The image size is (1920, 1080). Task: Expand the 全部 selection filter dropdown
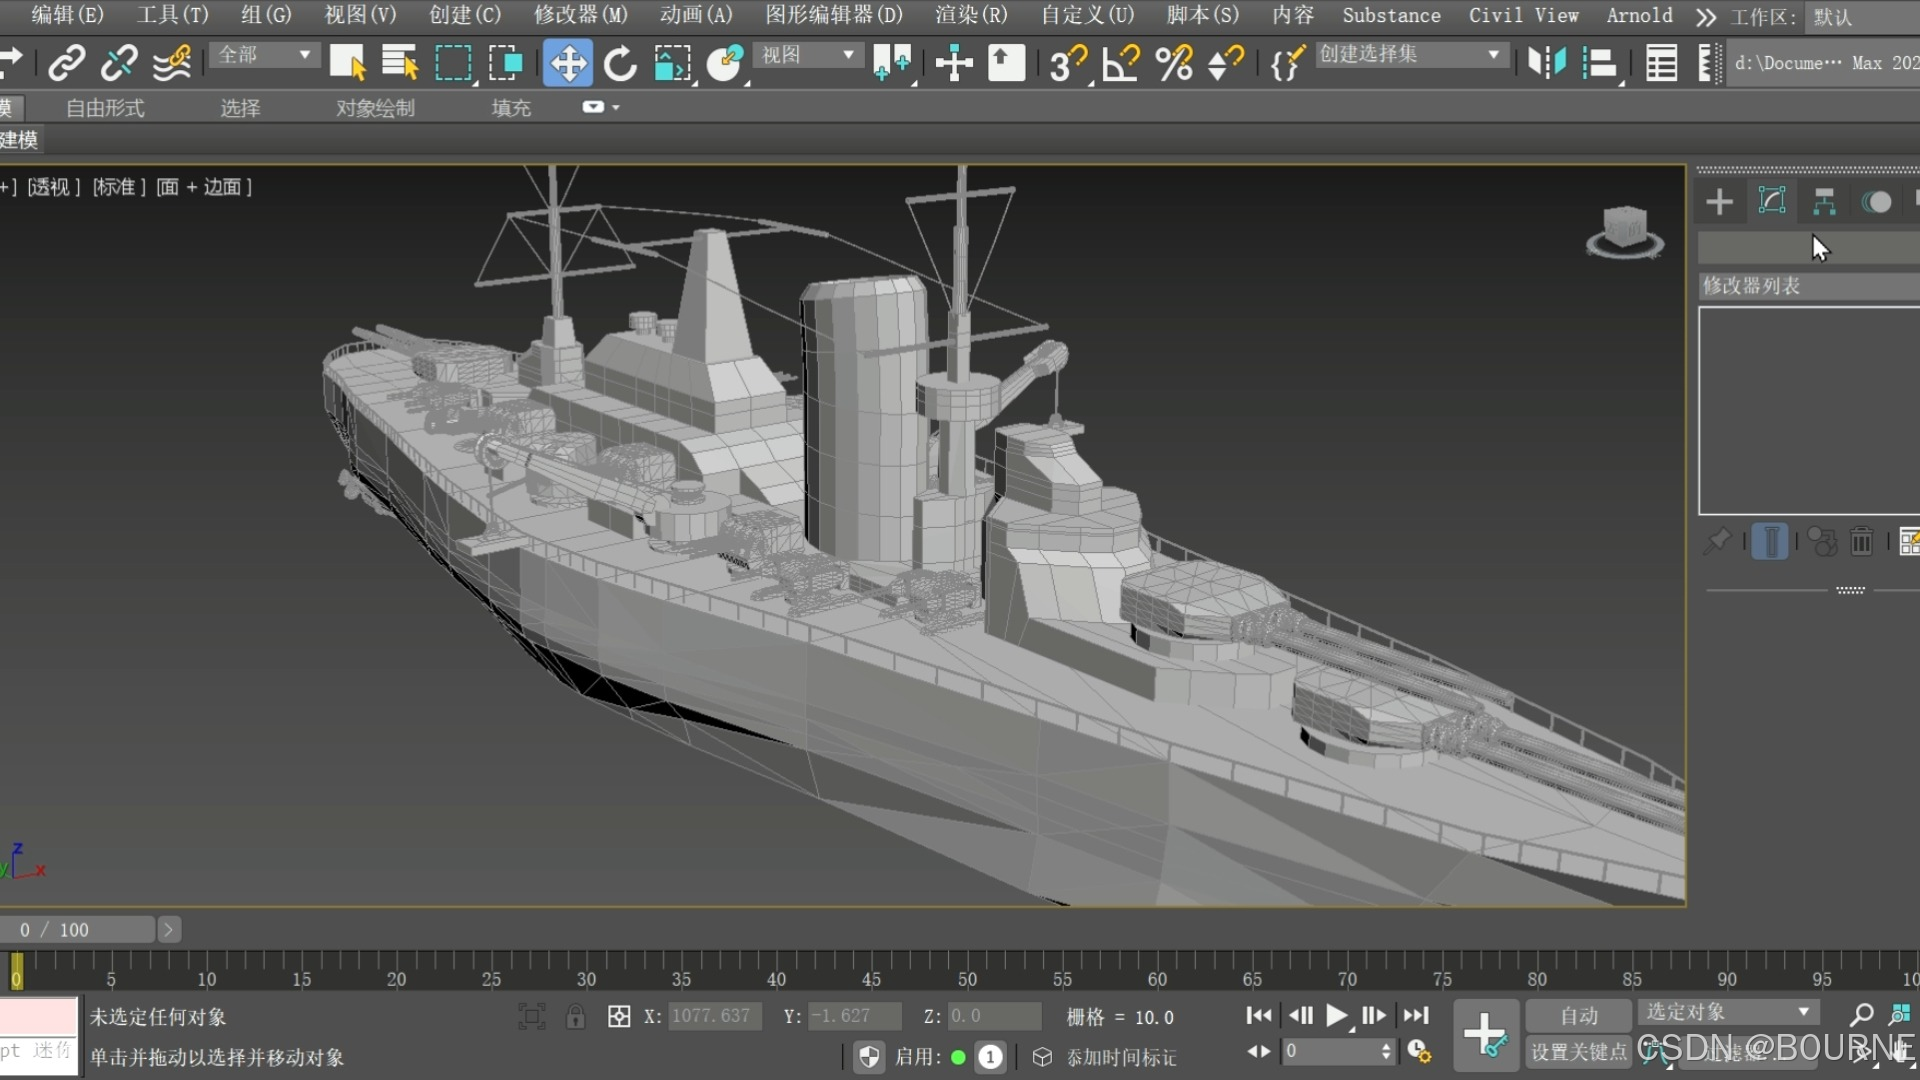pos(265,55)
